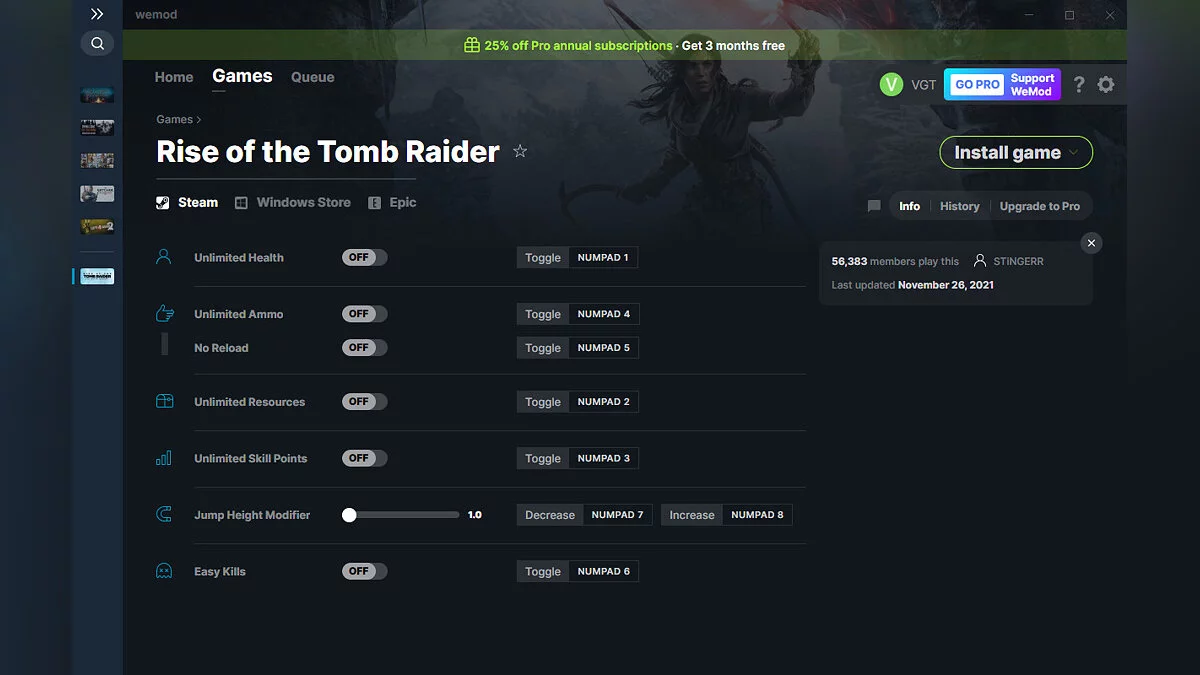Screen dimensions: 1200x675
Task: Open the Games section in the navigation
Action: (241, 76)
